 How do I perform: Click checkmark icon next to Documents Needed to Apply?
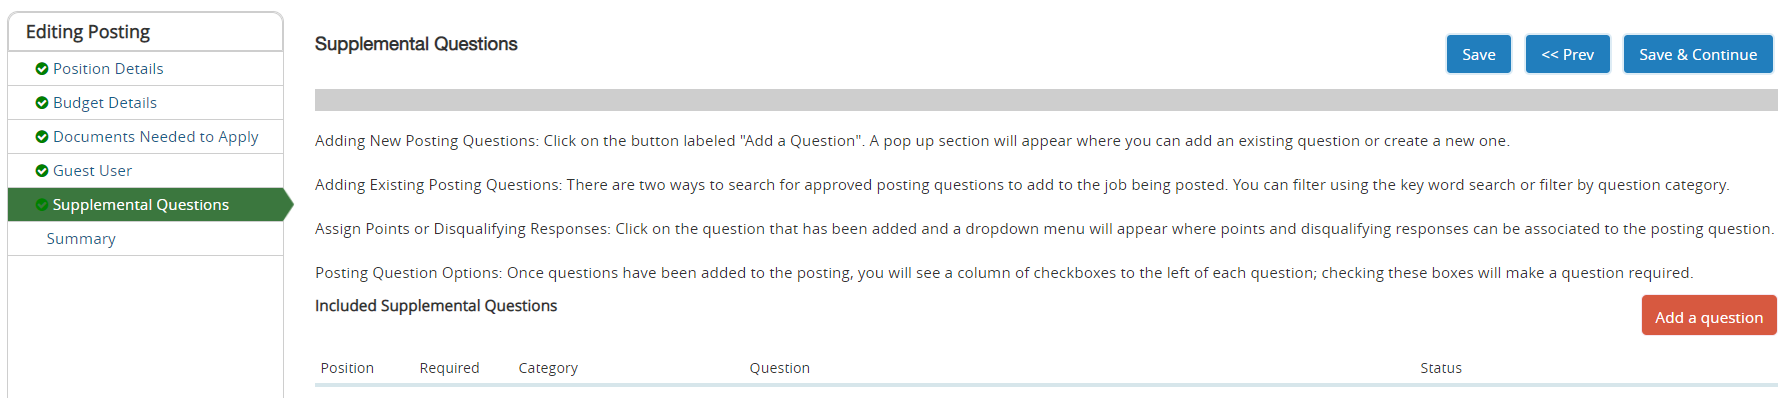click(42, 137)
